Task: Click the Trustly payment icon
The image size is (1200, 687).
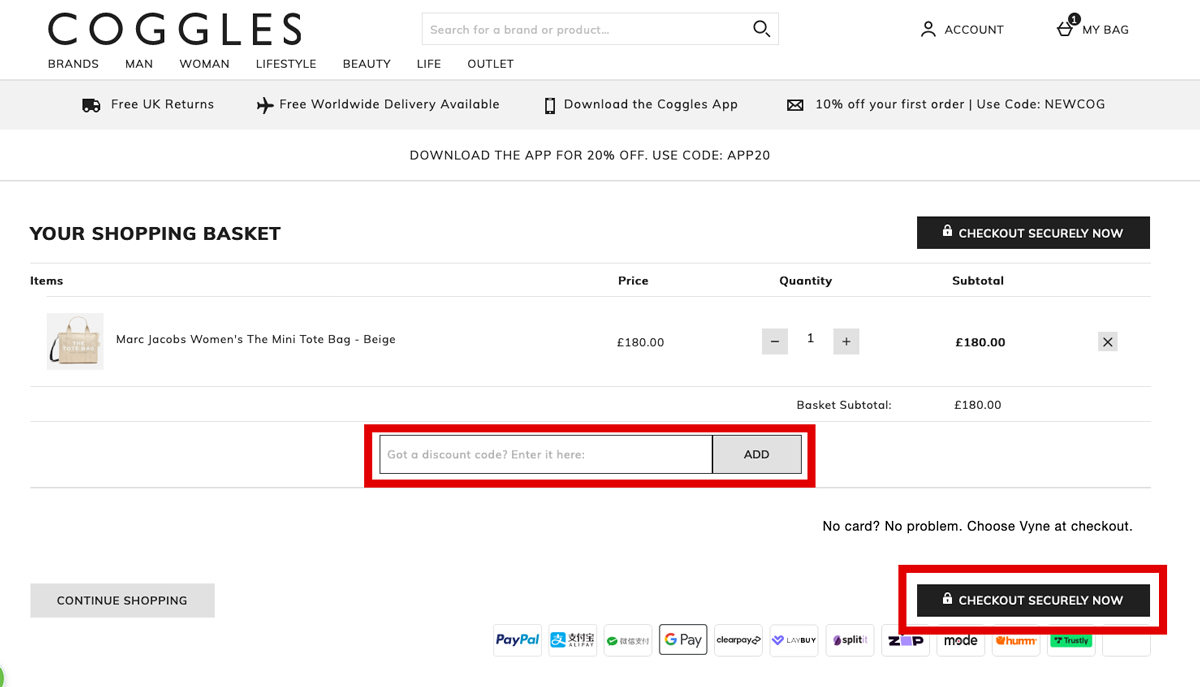Action: tap(1071, 640)
